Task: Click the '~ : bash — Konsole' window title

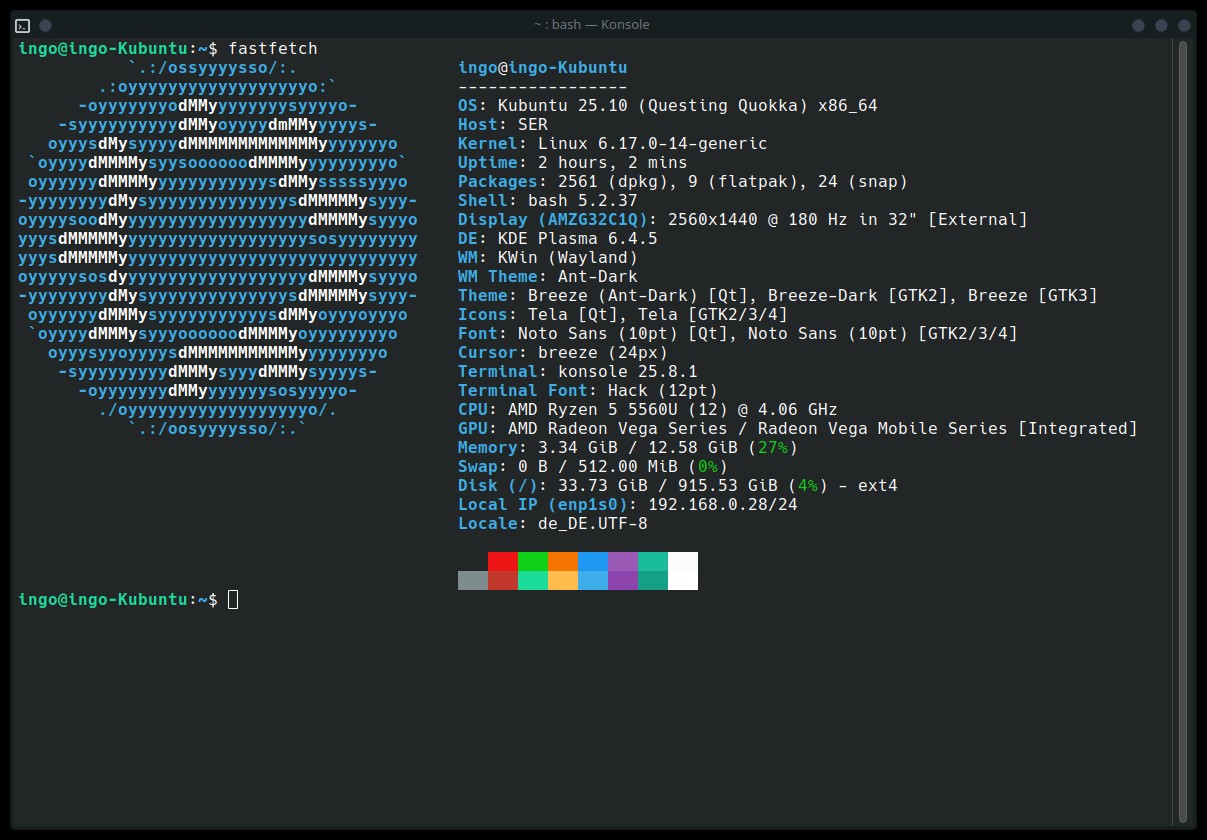Action: [591, 25]
